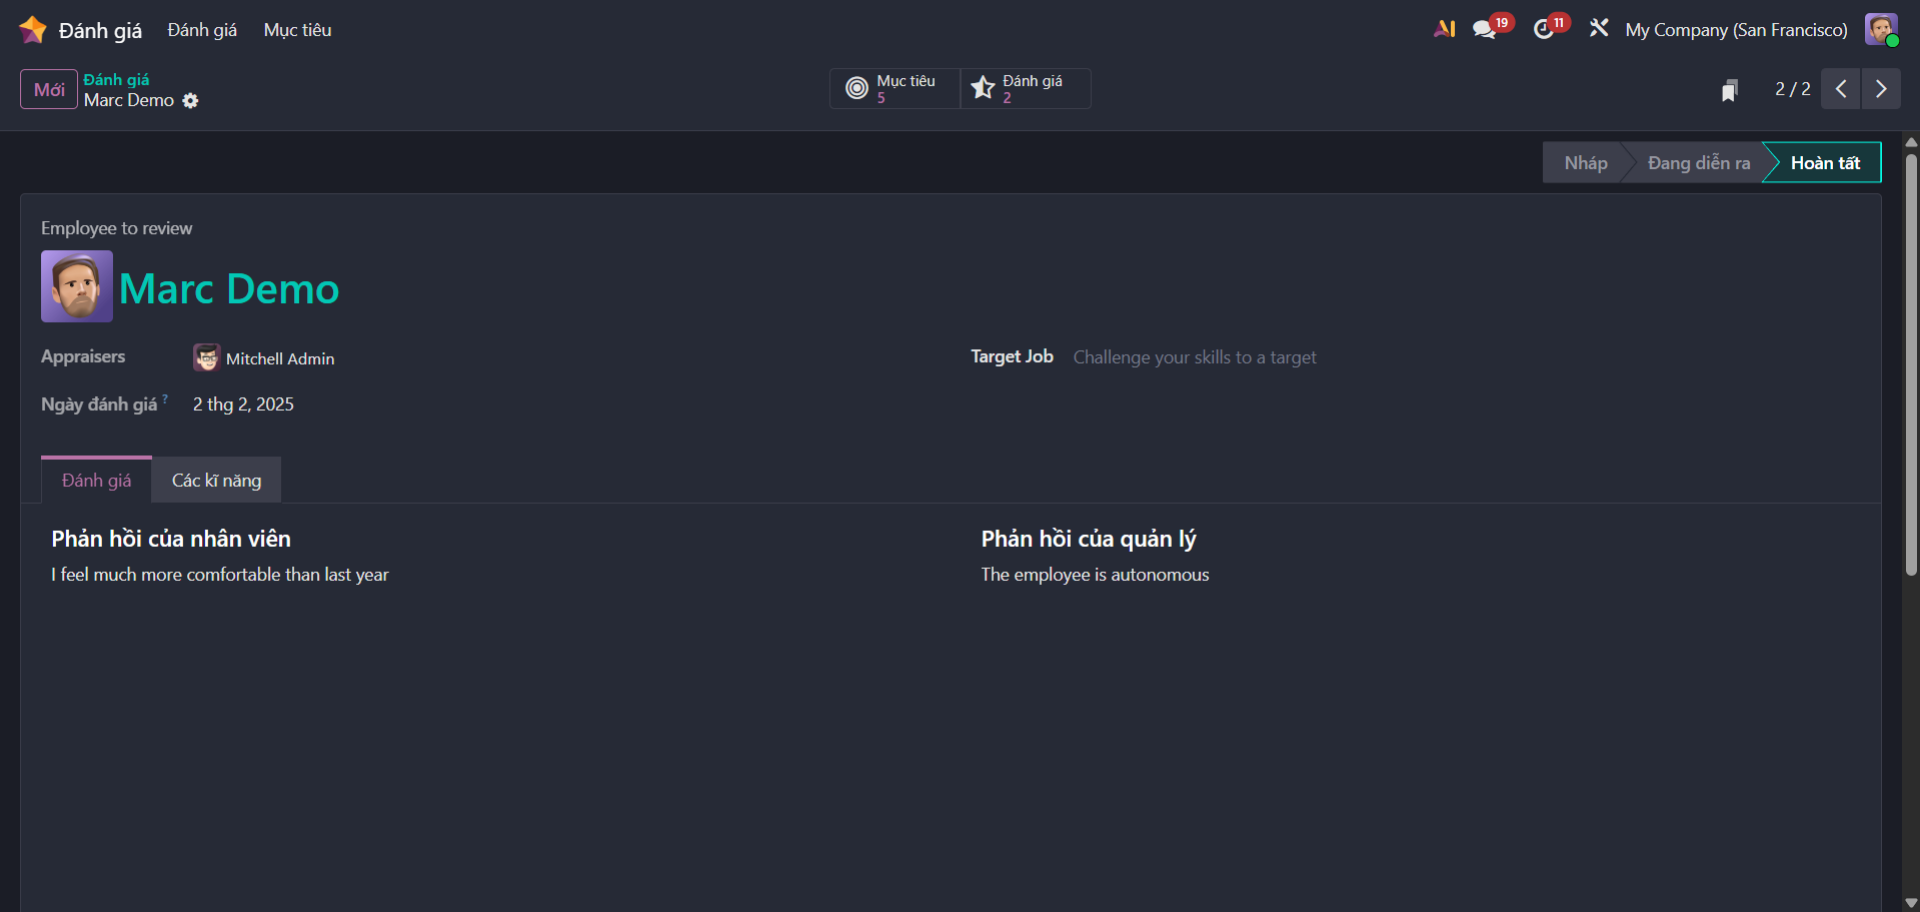
Task: Open the debug tools wrench icon
Action: 1599,29
